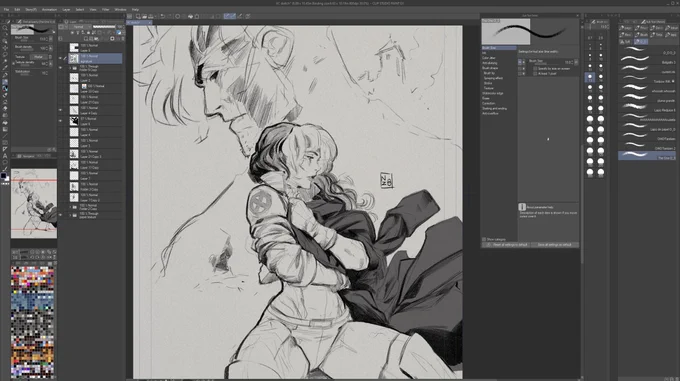
Task: Open the Filter menu
Action: (105, 10)
